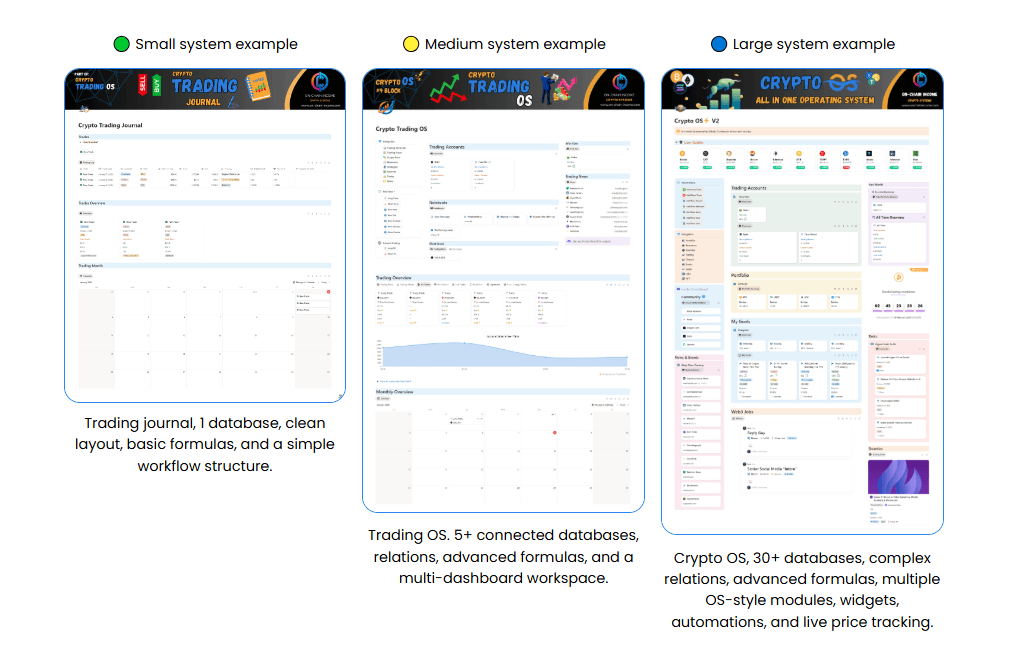This screenshot has width=1020, height=672.
Task: Click Bitcoin icon above the countdown widget
Action: click(898, 277)
